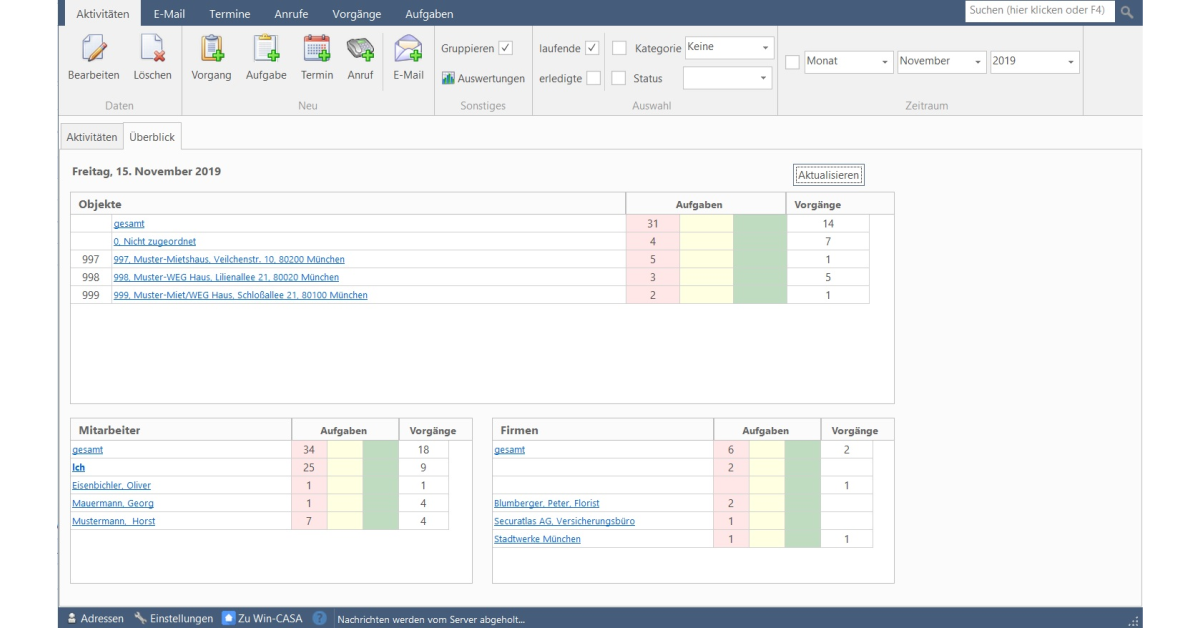Log a new Anruf phone call
Image resolution: width=1200 pixels, height=628 pixels.
pos(360,49)
